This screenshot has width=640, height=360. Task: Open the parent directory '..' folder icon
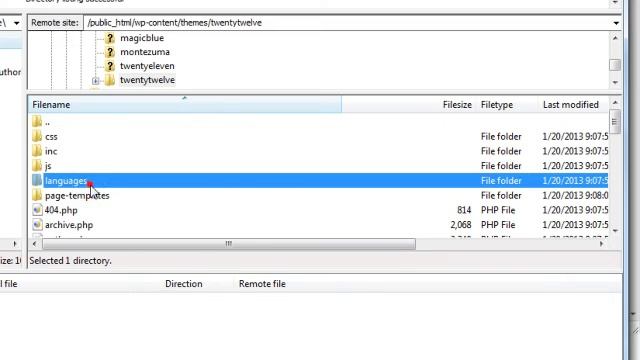[x=37, y=121]
